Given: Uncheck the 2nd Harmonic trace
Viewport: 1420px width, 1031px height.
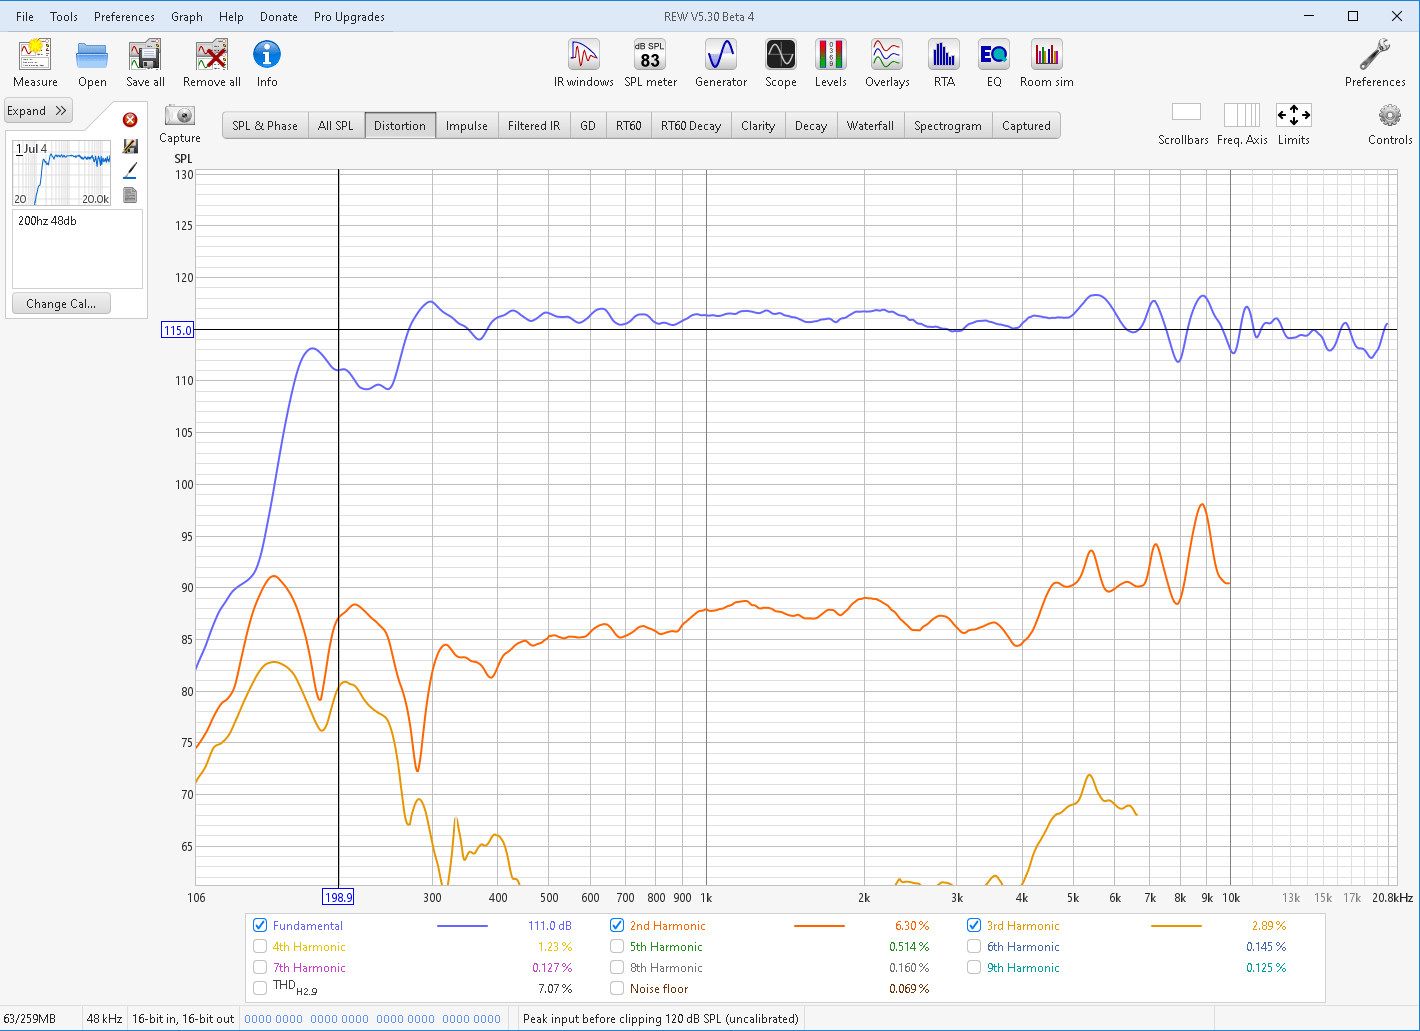Looking at the screenshot, I should [617, 925].
